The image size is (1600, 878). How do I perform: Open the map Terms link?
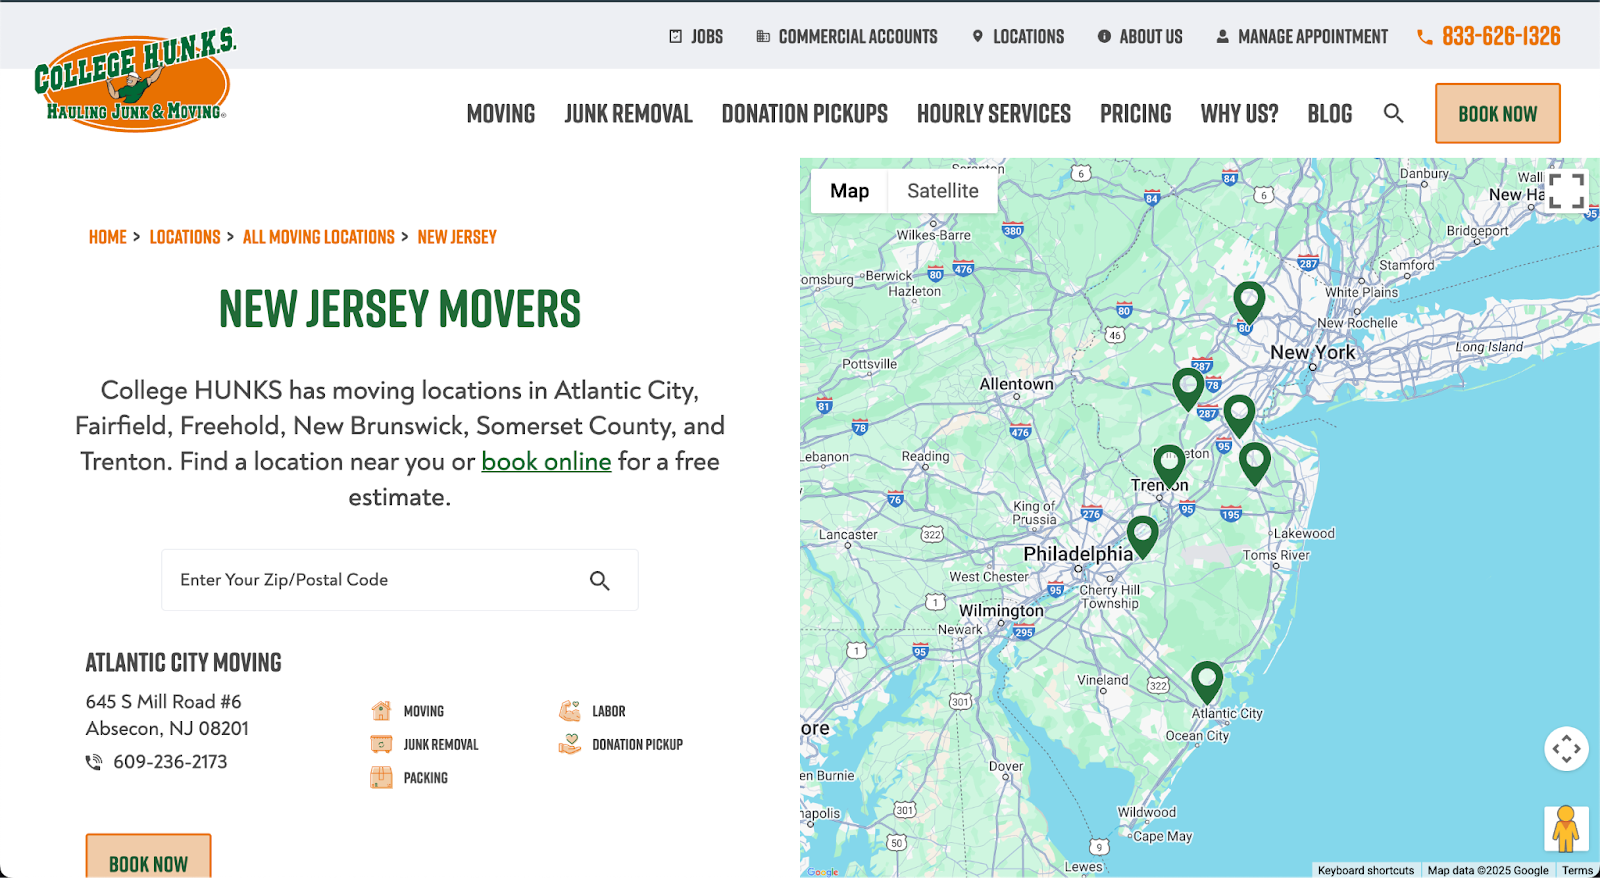(1577, 870)
